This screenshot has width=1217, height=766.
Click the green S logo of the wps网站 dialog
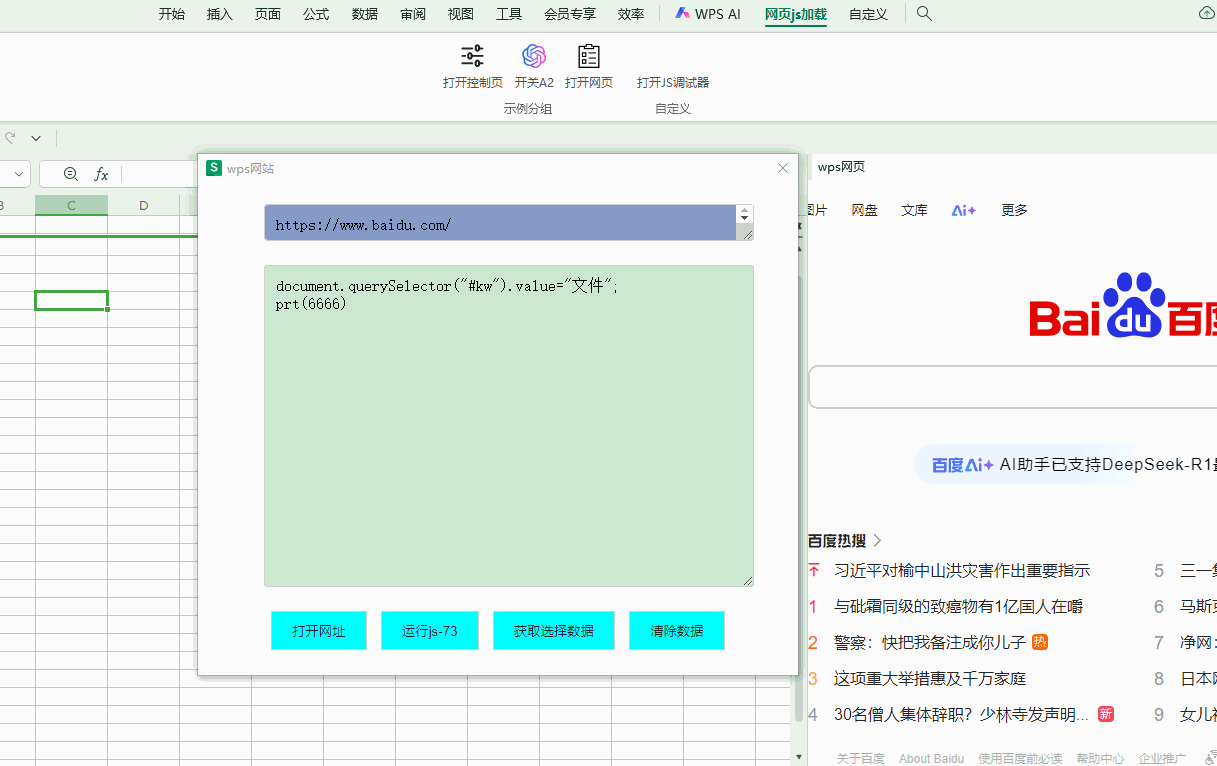pyautogui.click(x=214, y=168)
